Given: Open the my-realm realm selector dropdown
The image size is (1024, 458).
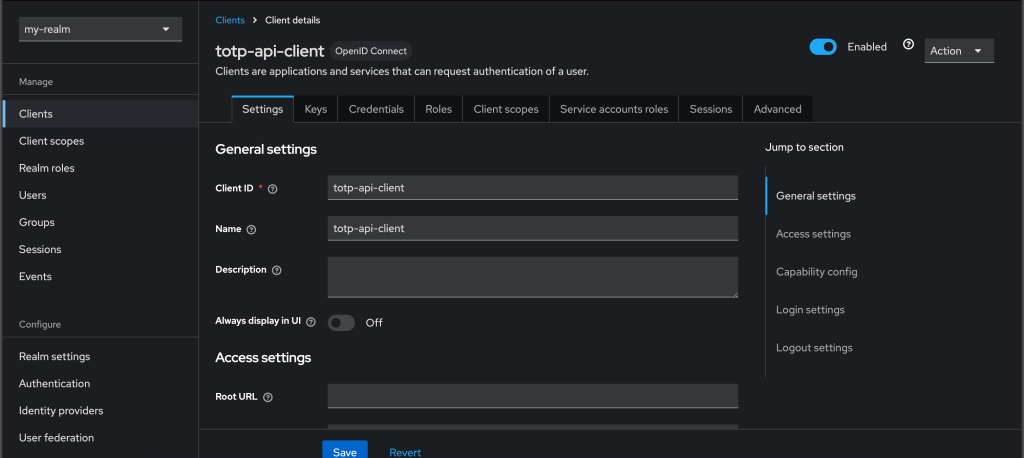Looking at the screenshot, I should [x=97, y=30].
